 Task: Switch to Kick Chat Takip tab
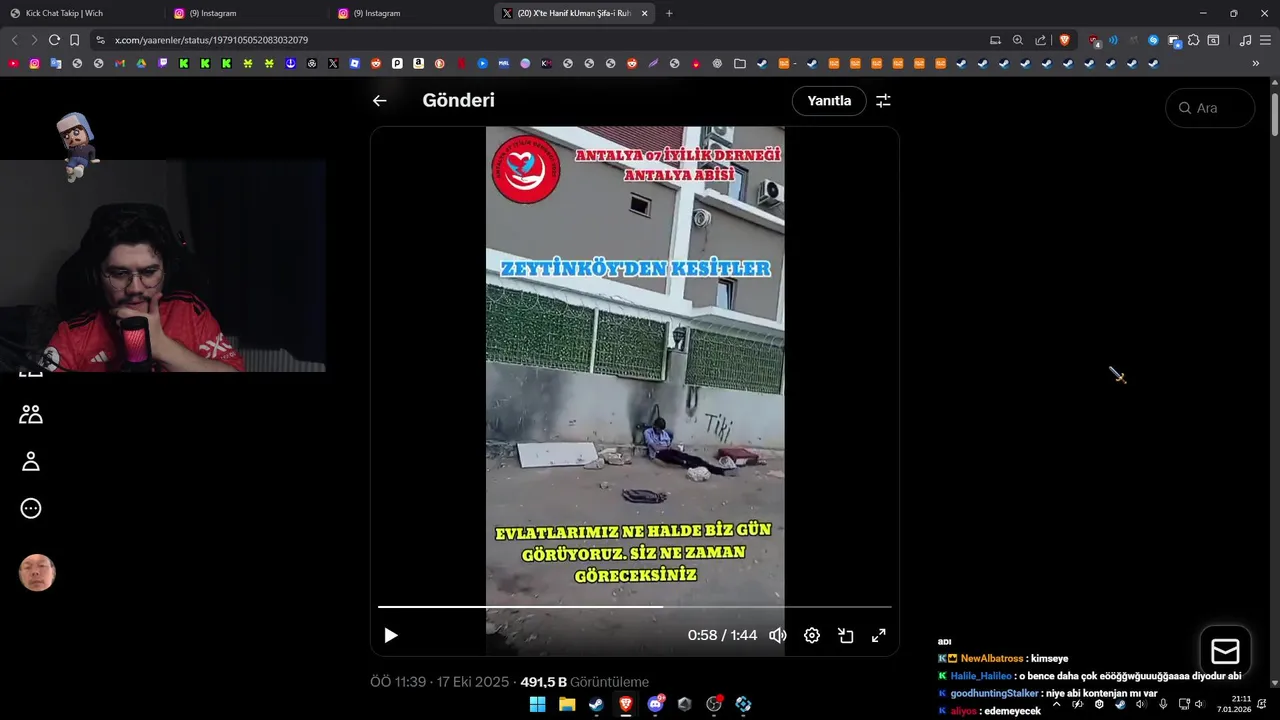point(82,13)
